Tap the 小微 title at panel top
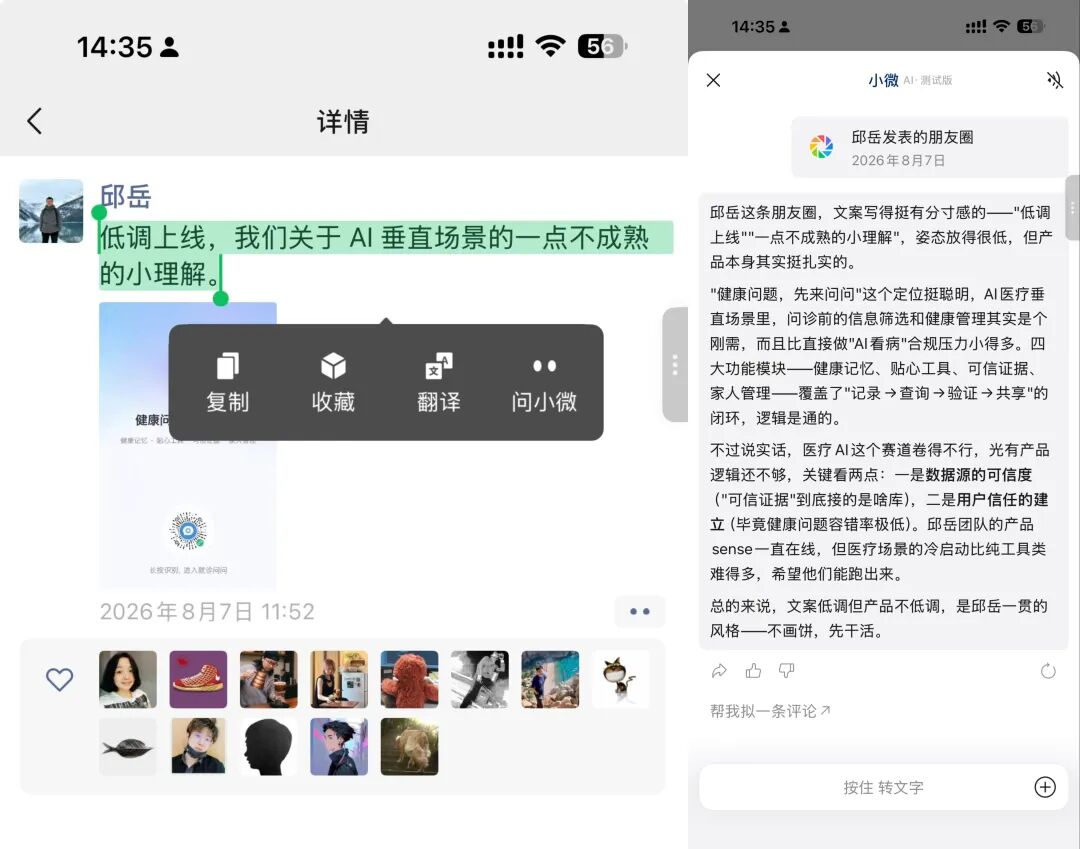The width and height of the screenshot is (1080, 849). click(883, 81)
